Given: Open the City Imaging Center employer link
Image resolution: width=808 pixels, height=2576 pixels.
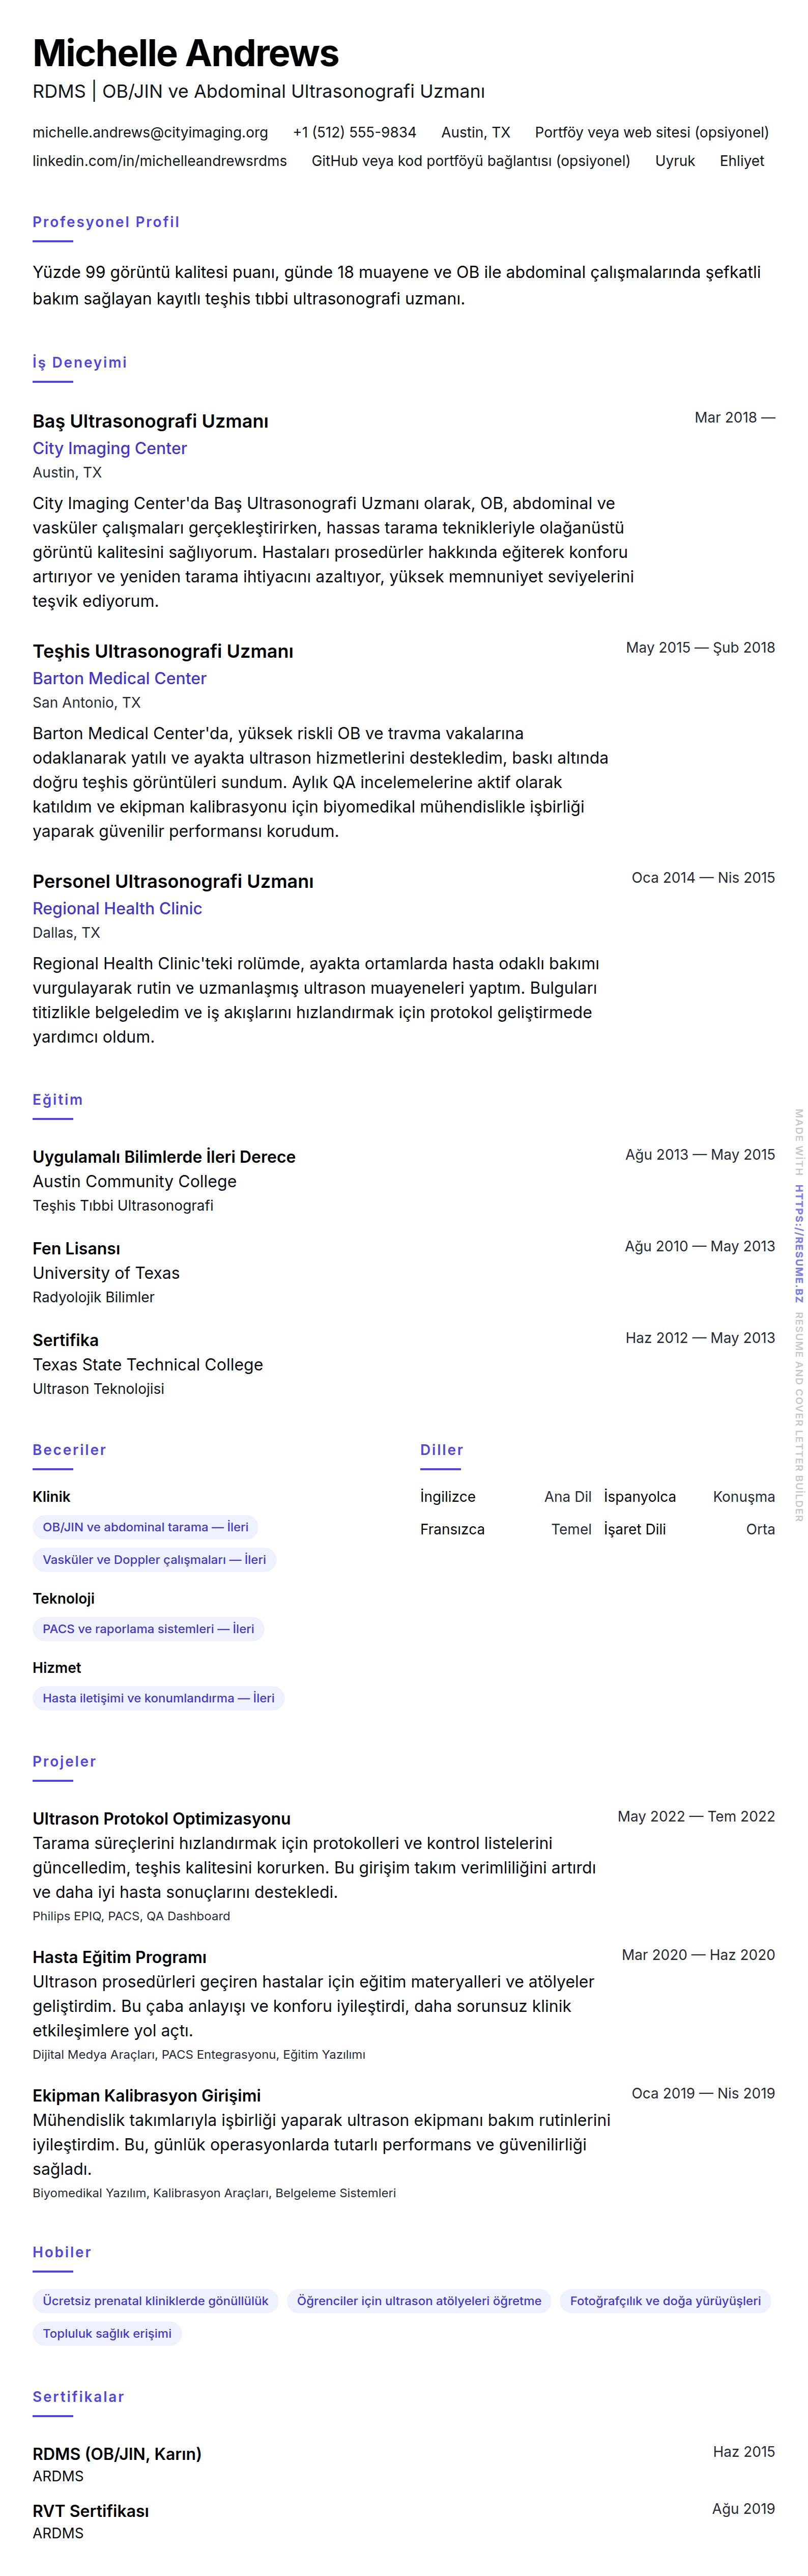Looking at the screenshot, I should point(109,448).
